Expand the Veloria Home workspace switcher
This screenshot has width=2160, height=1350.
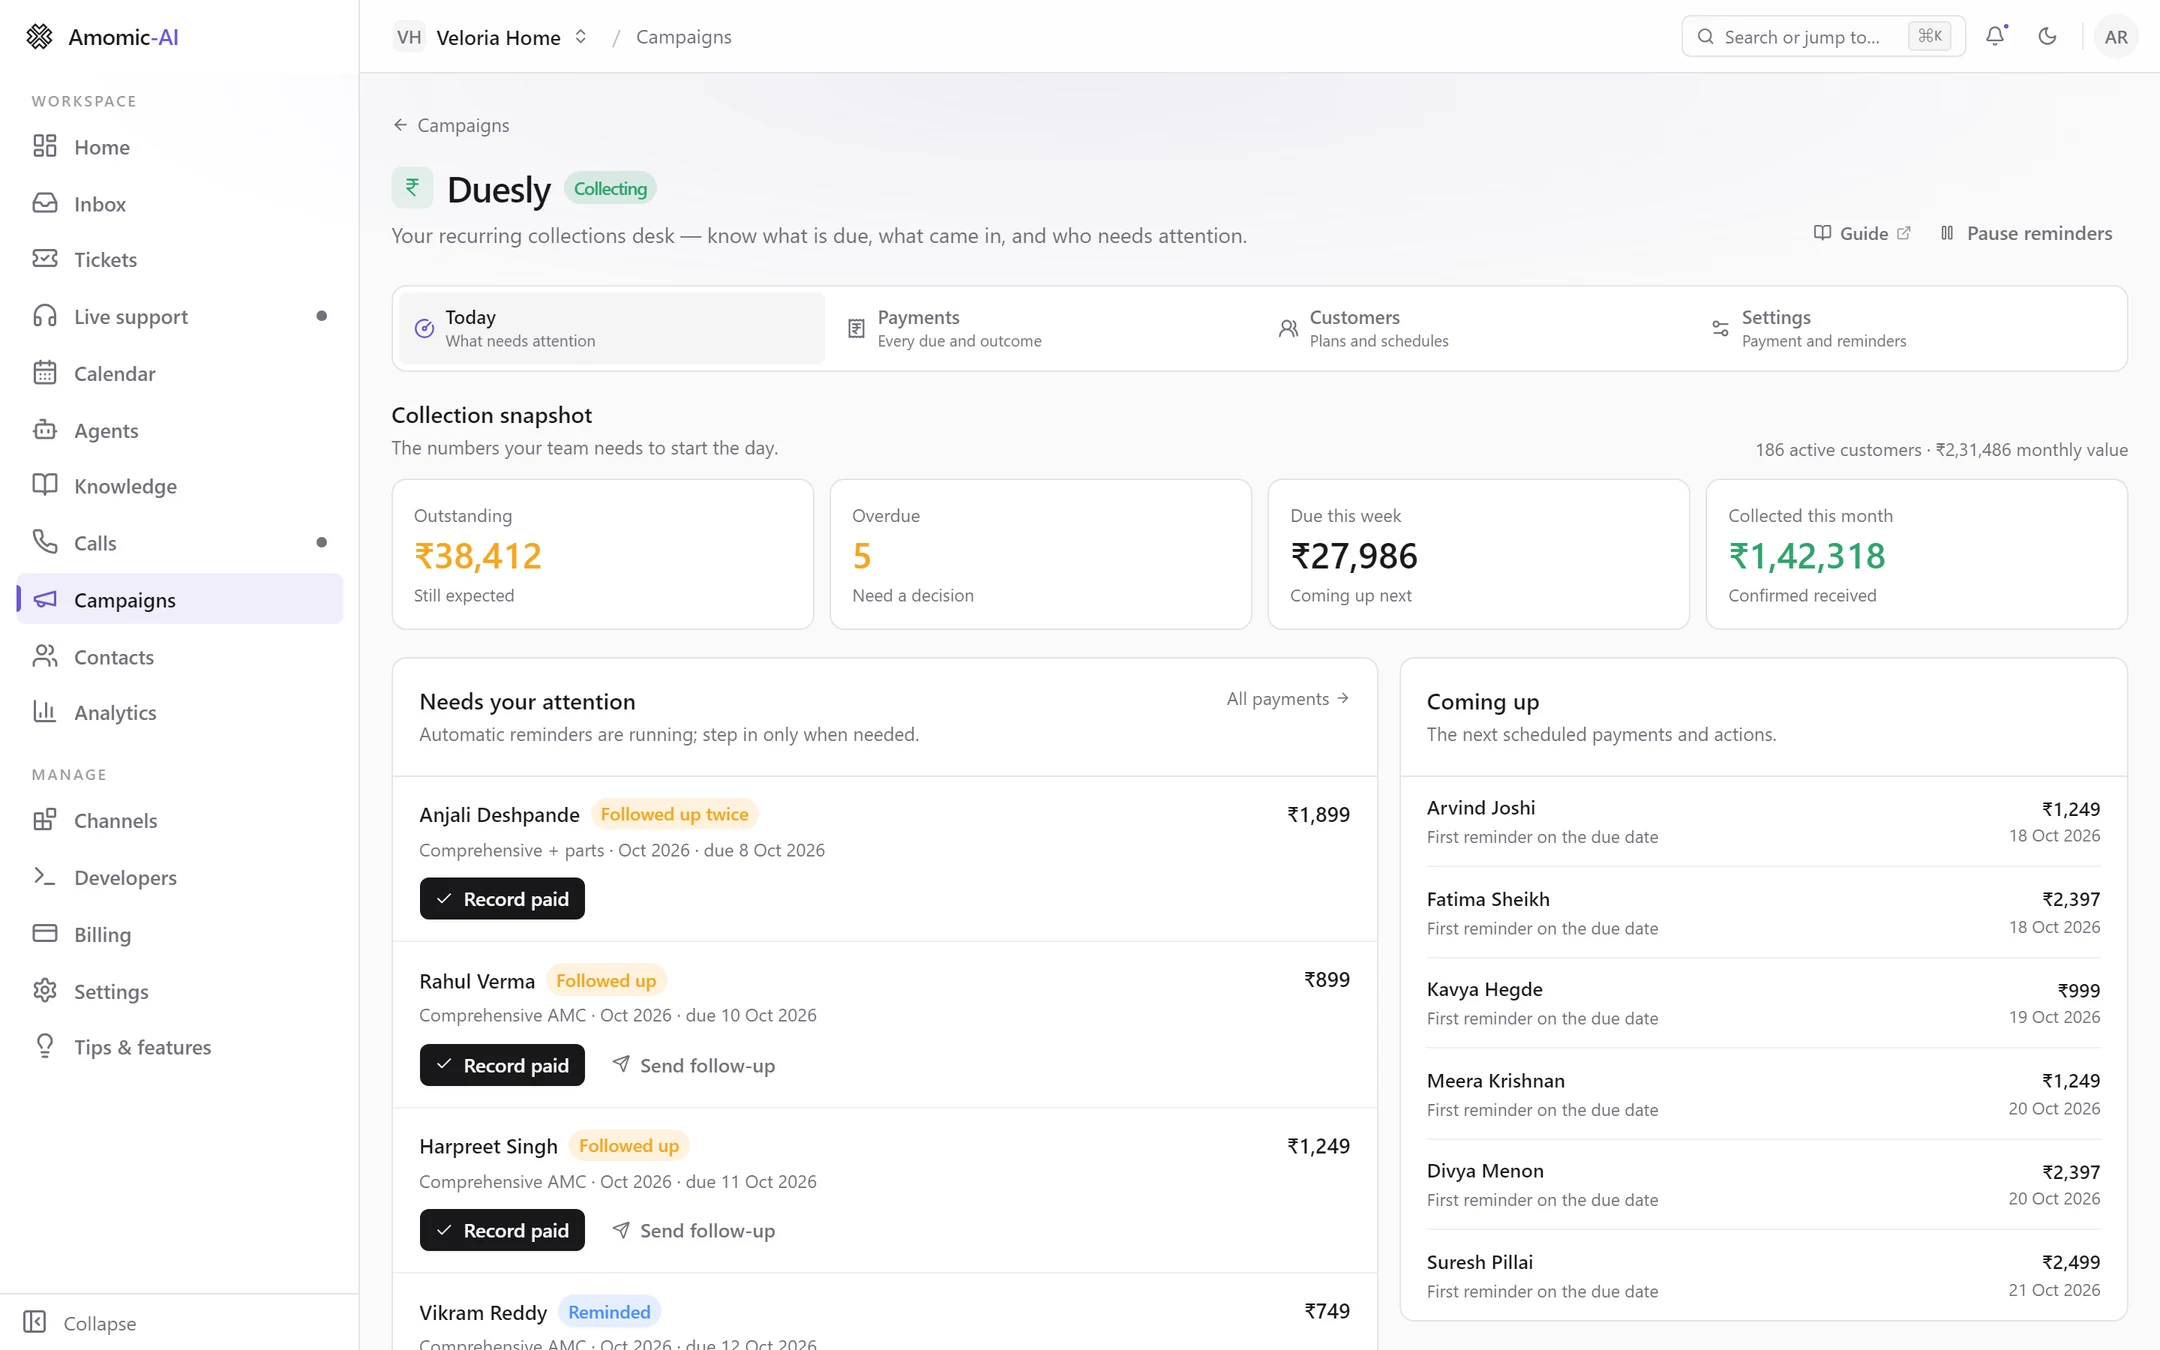point(491,37)
